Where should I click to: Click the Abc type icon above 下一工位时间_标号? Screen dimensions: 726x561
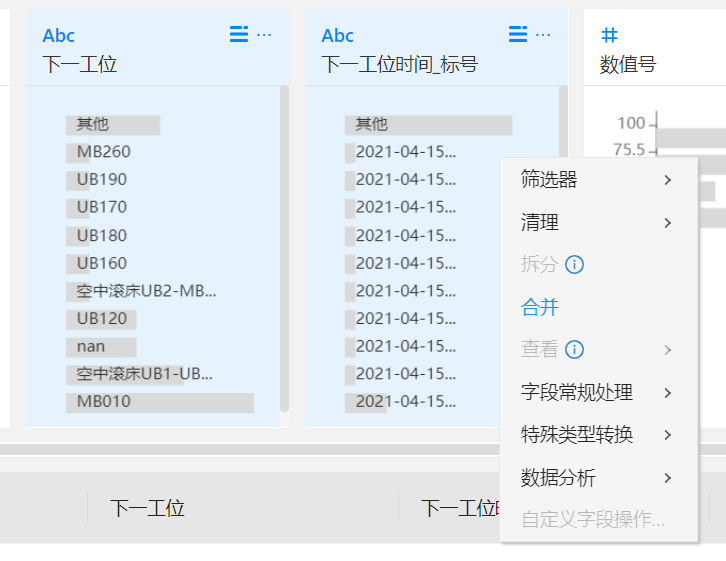338,36
